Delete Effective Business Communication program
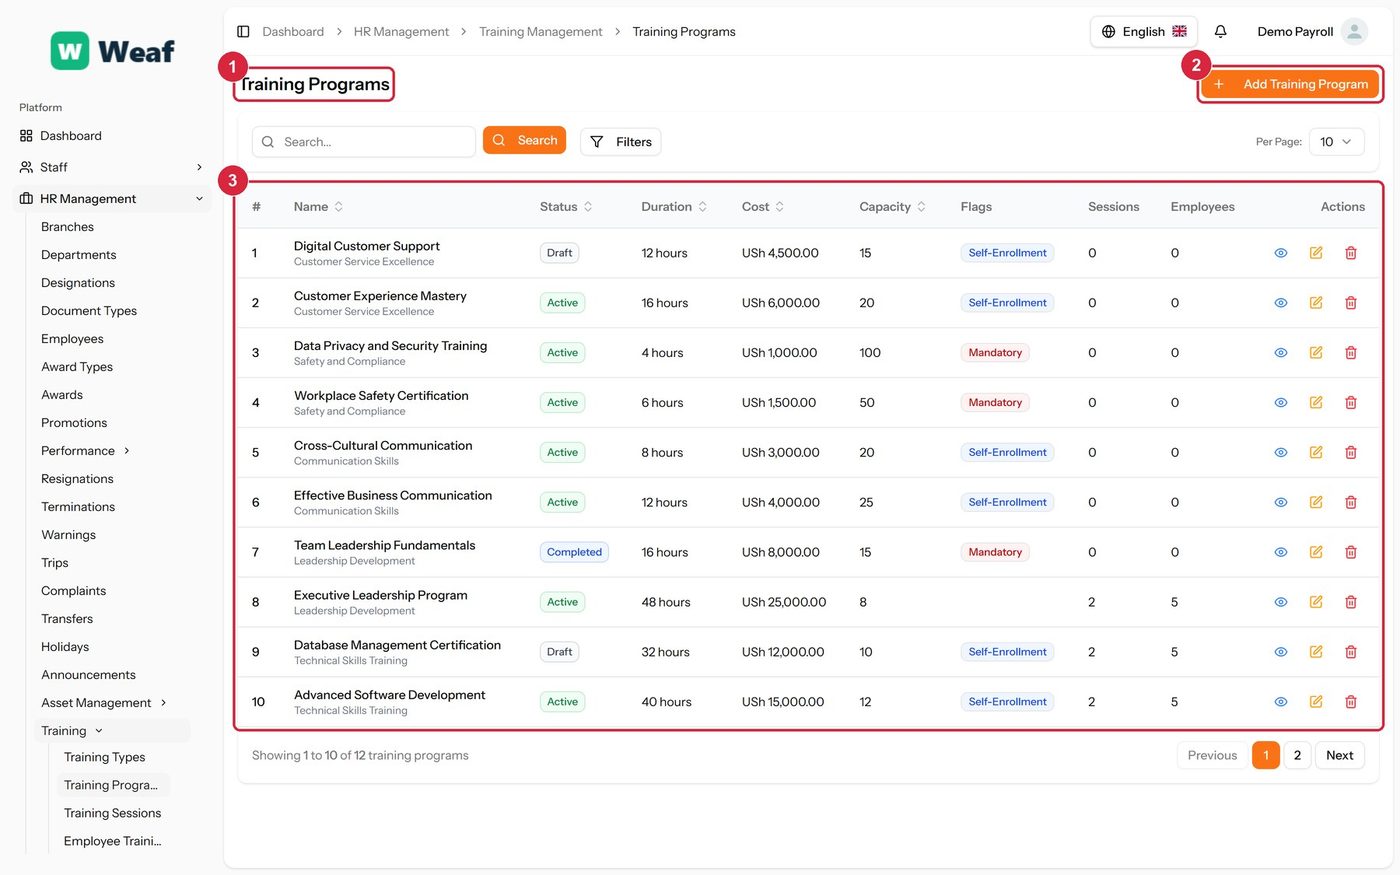This screenshot has height=875, width=1400. point(1351,502)
